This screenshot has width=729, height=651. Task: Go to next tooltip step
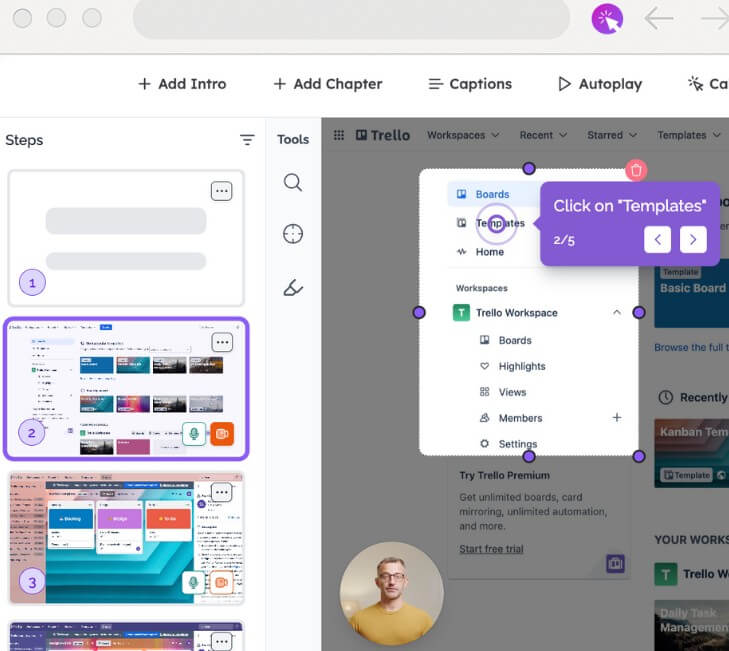tap(693, 239)
